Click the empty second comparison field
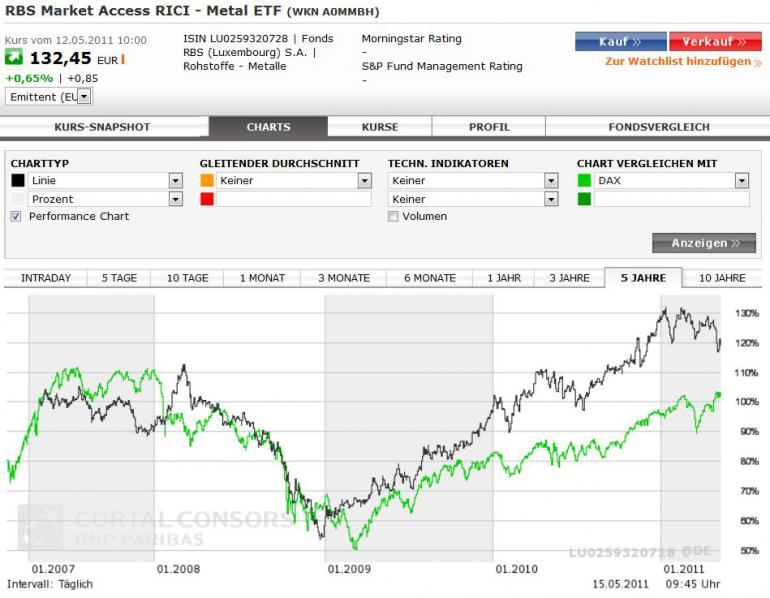This screenshot has height=598, width=770. 672,199
